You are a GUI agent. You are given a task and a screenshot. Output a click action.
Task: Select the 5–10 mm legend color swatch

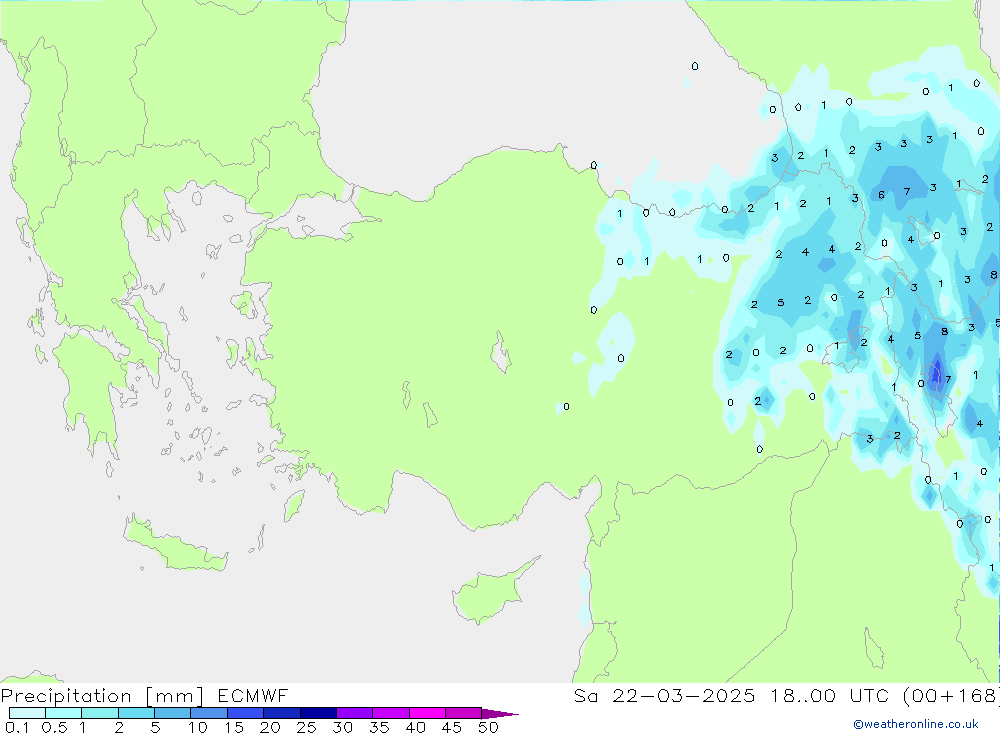[x=173, y=713]
